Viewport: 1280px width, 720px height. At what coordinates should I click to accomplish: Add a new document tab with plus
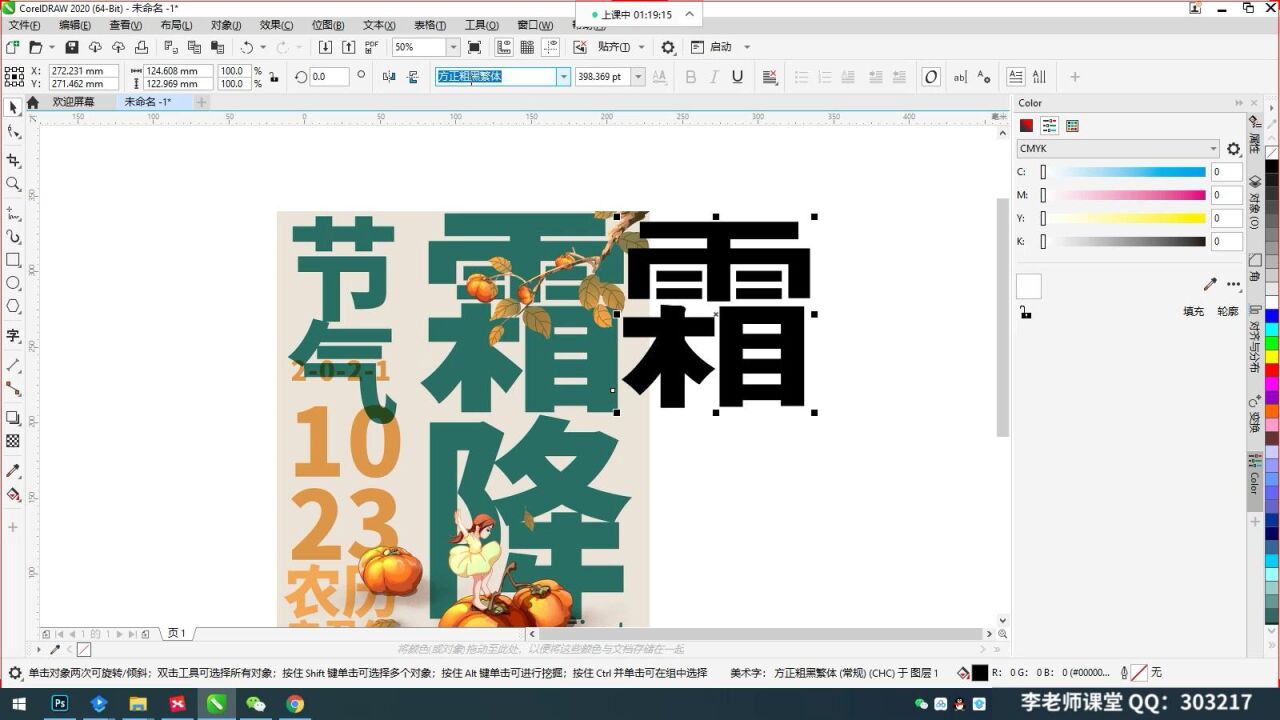[x=201, y=102]
